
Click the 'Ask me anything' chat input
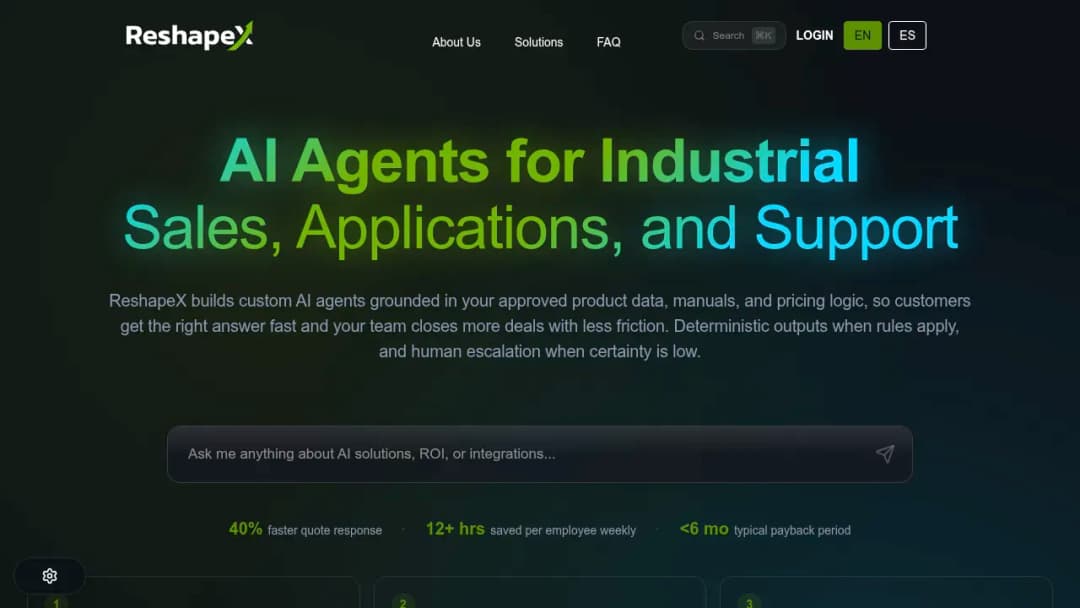[x=539, y=454]
